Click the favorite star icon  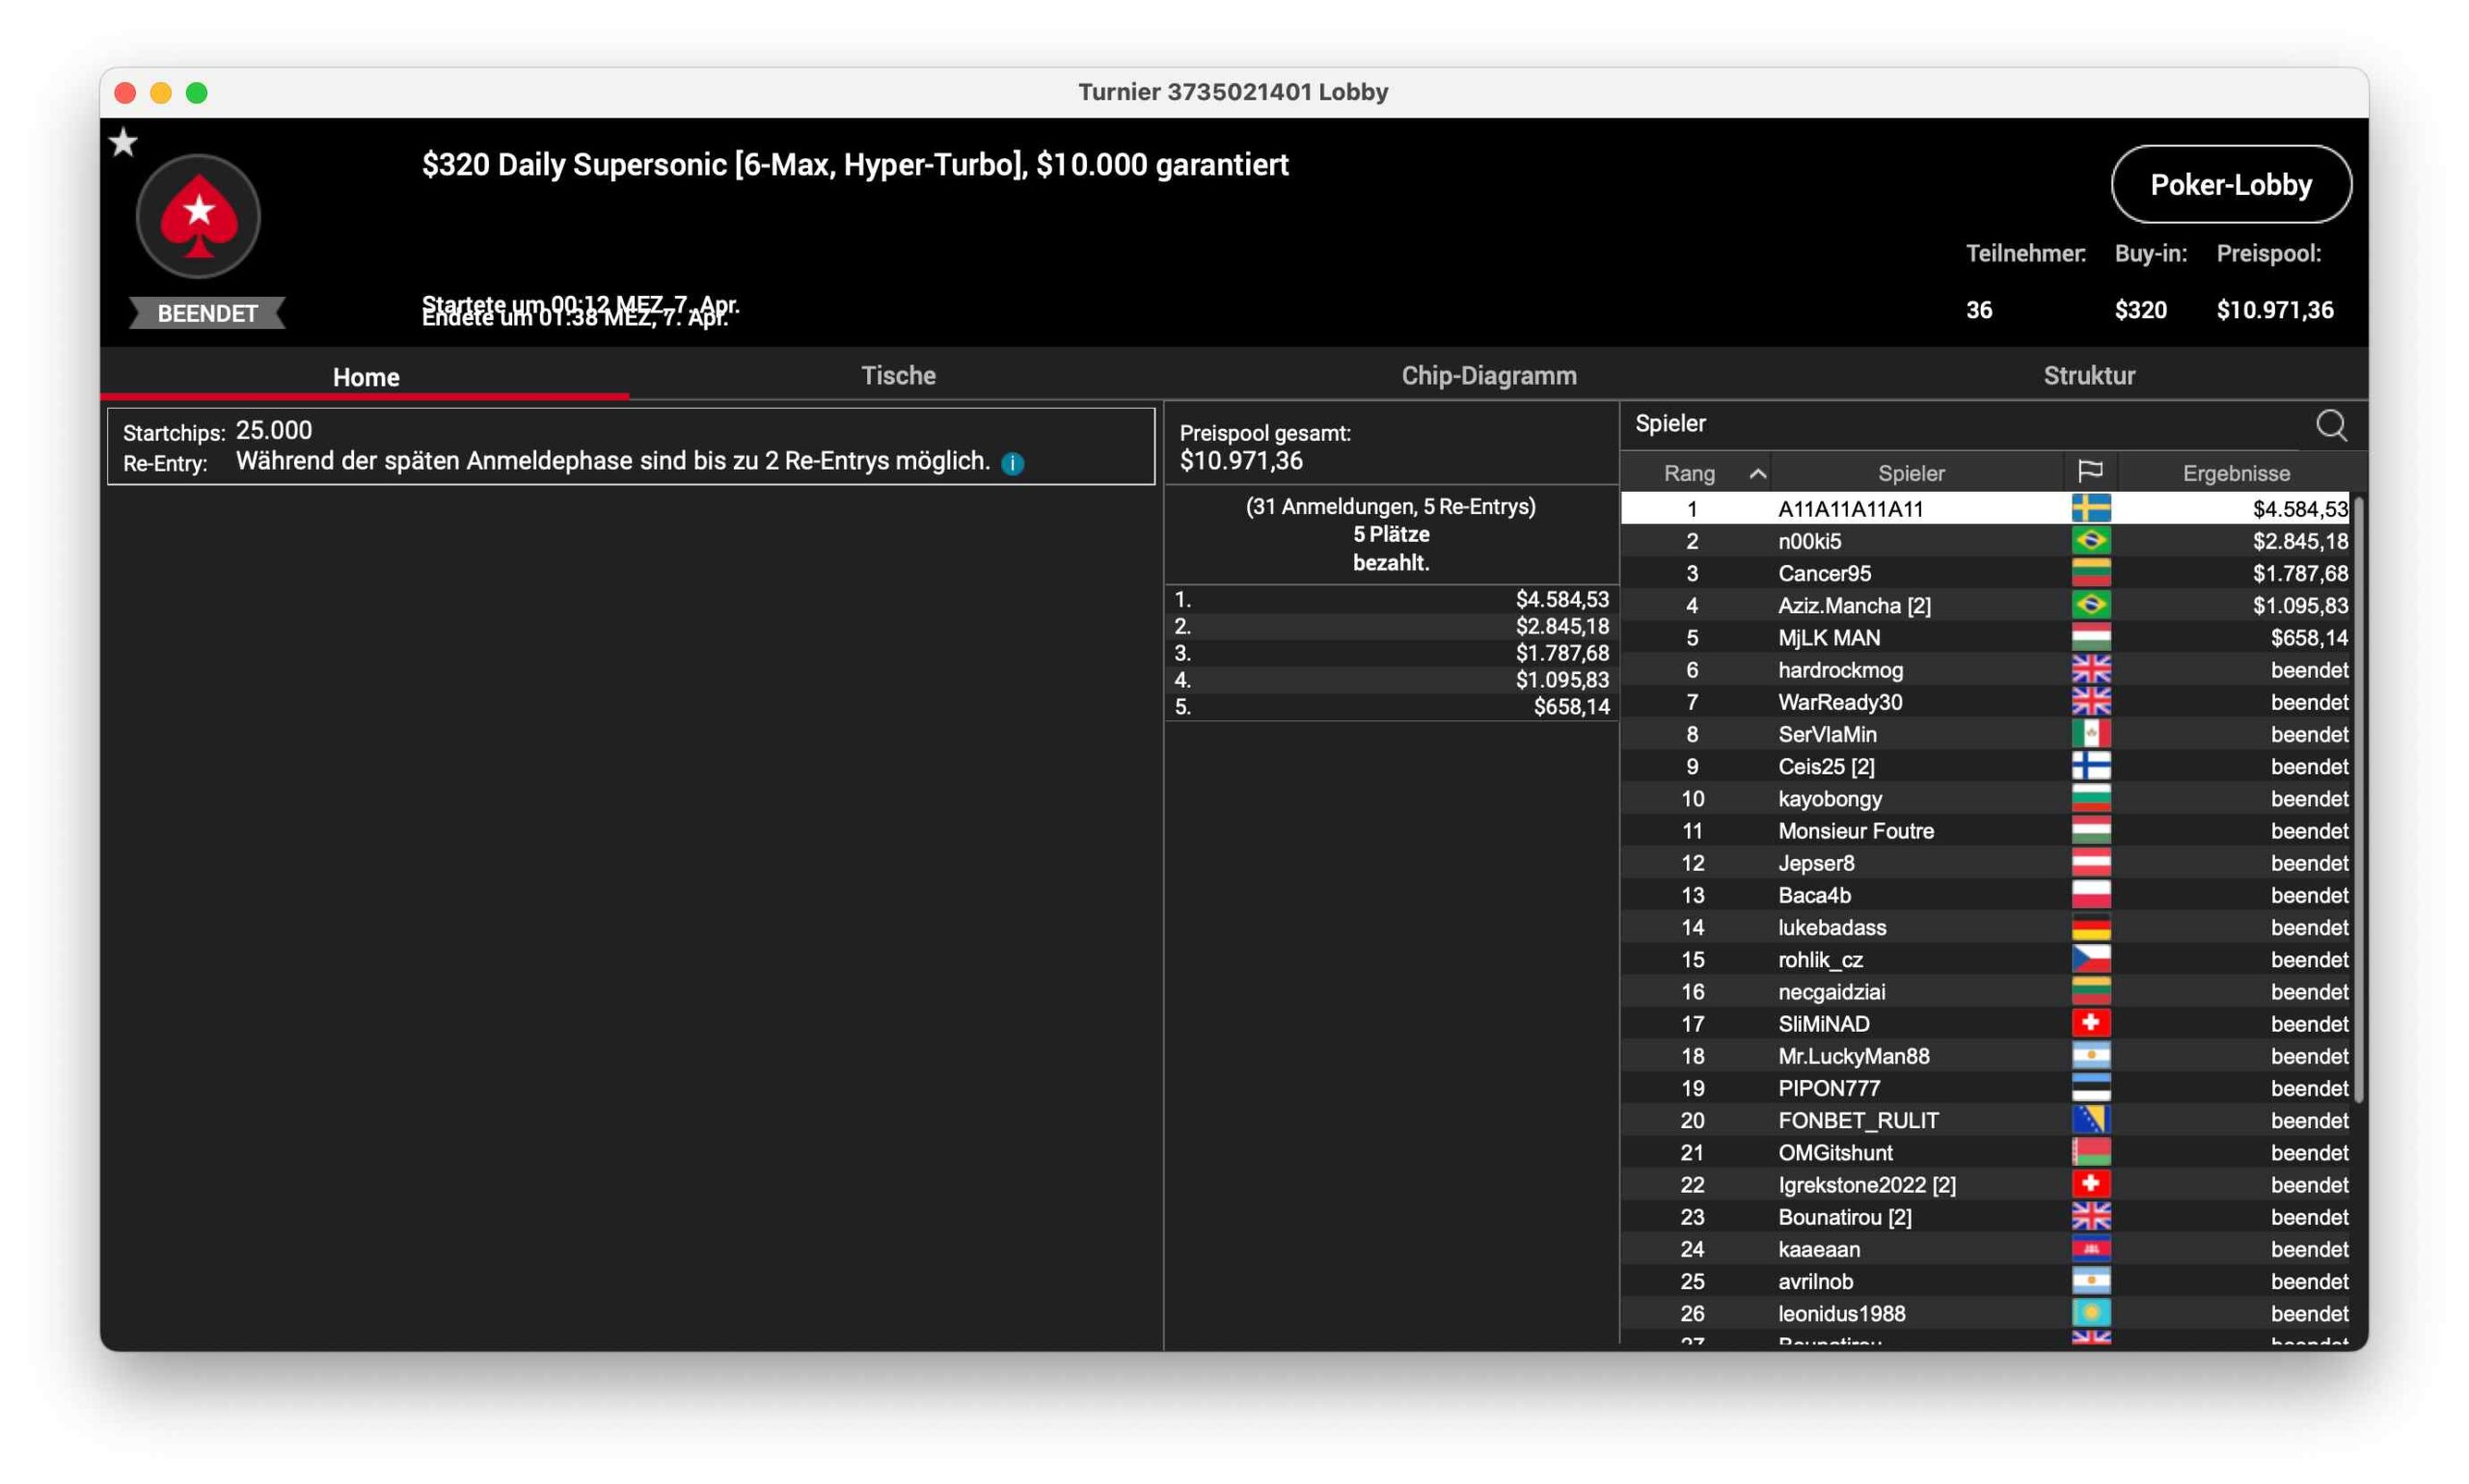pos(123,143)
